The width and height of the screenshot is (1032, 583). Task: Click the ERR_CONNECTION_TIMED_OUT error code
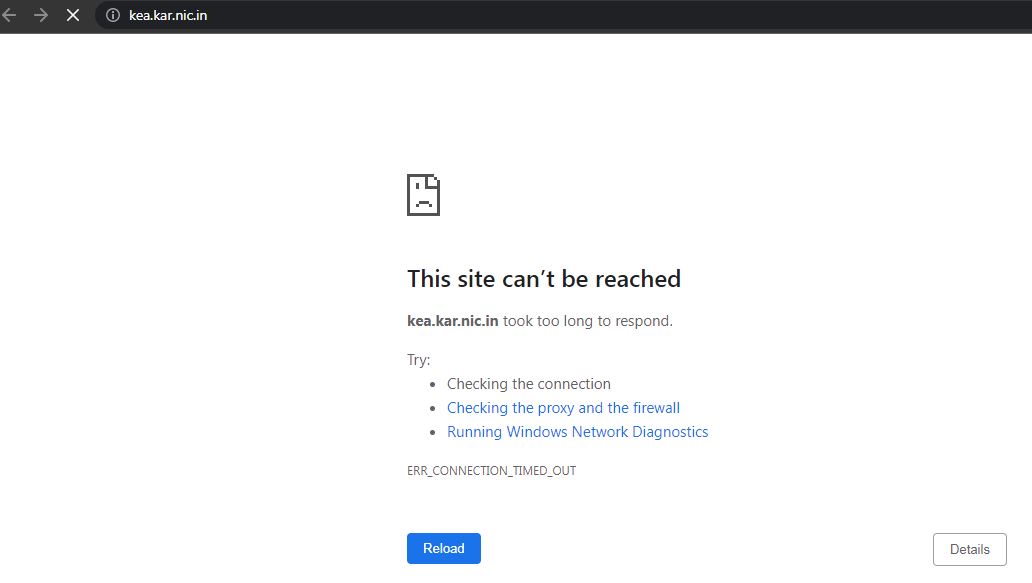click(491, 470)
